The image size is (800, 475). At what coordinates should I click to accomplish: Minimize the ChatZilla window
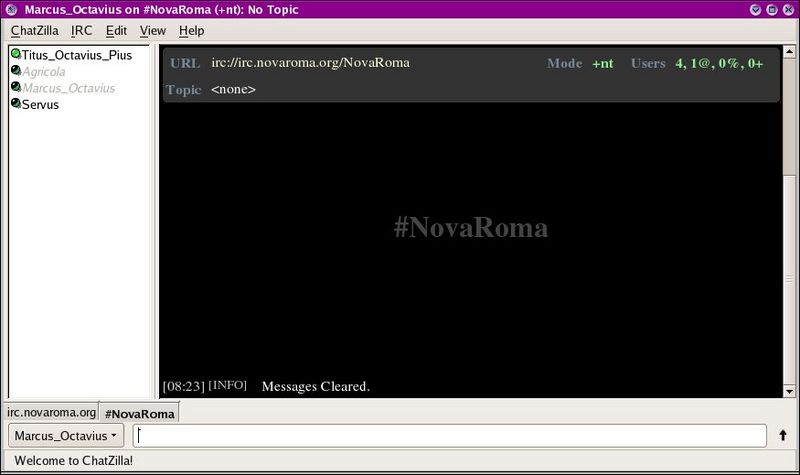(x=756, y=9)
